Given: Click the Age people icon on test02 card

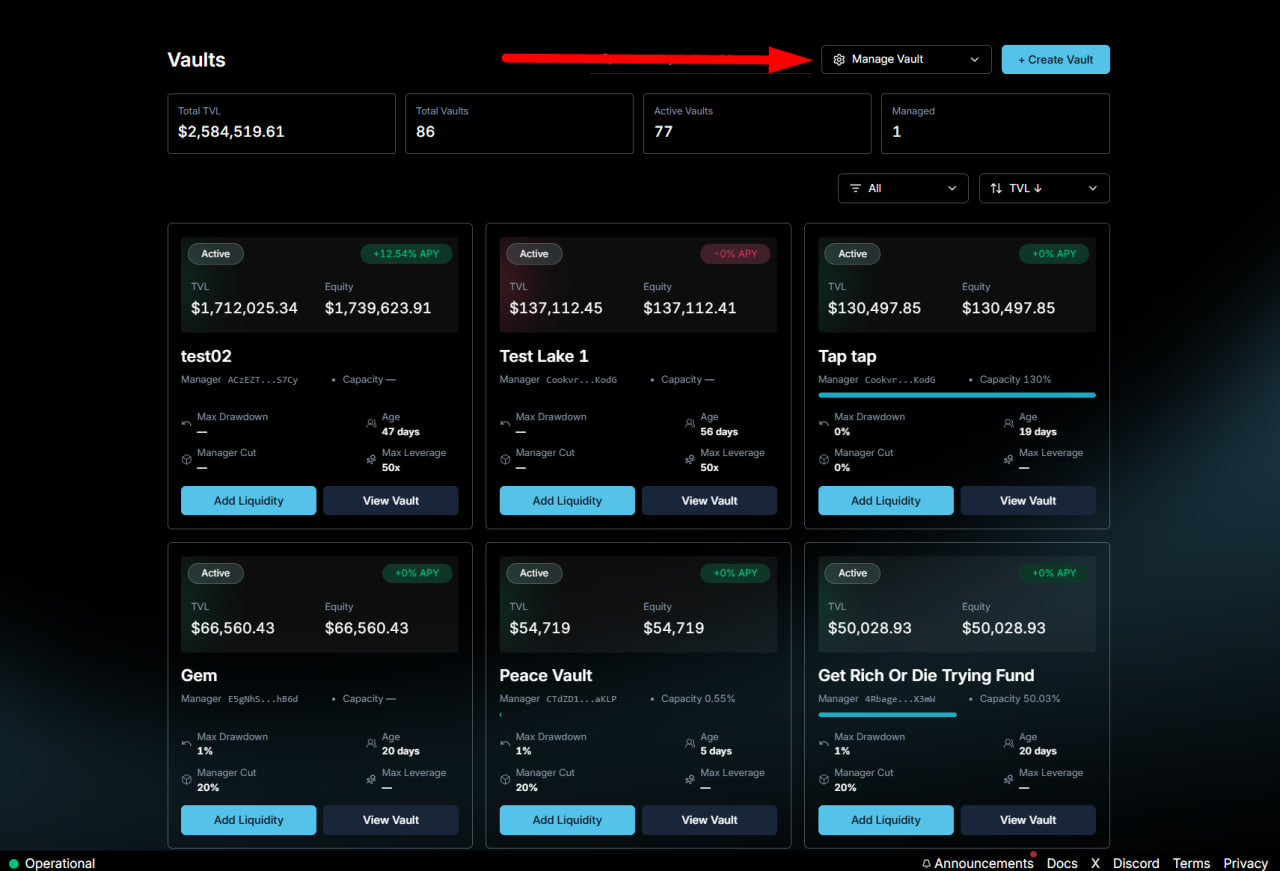Looking at the screenshot, I should [371, 424].
